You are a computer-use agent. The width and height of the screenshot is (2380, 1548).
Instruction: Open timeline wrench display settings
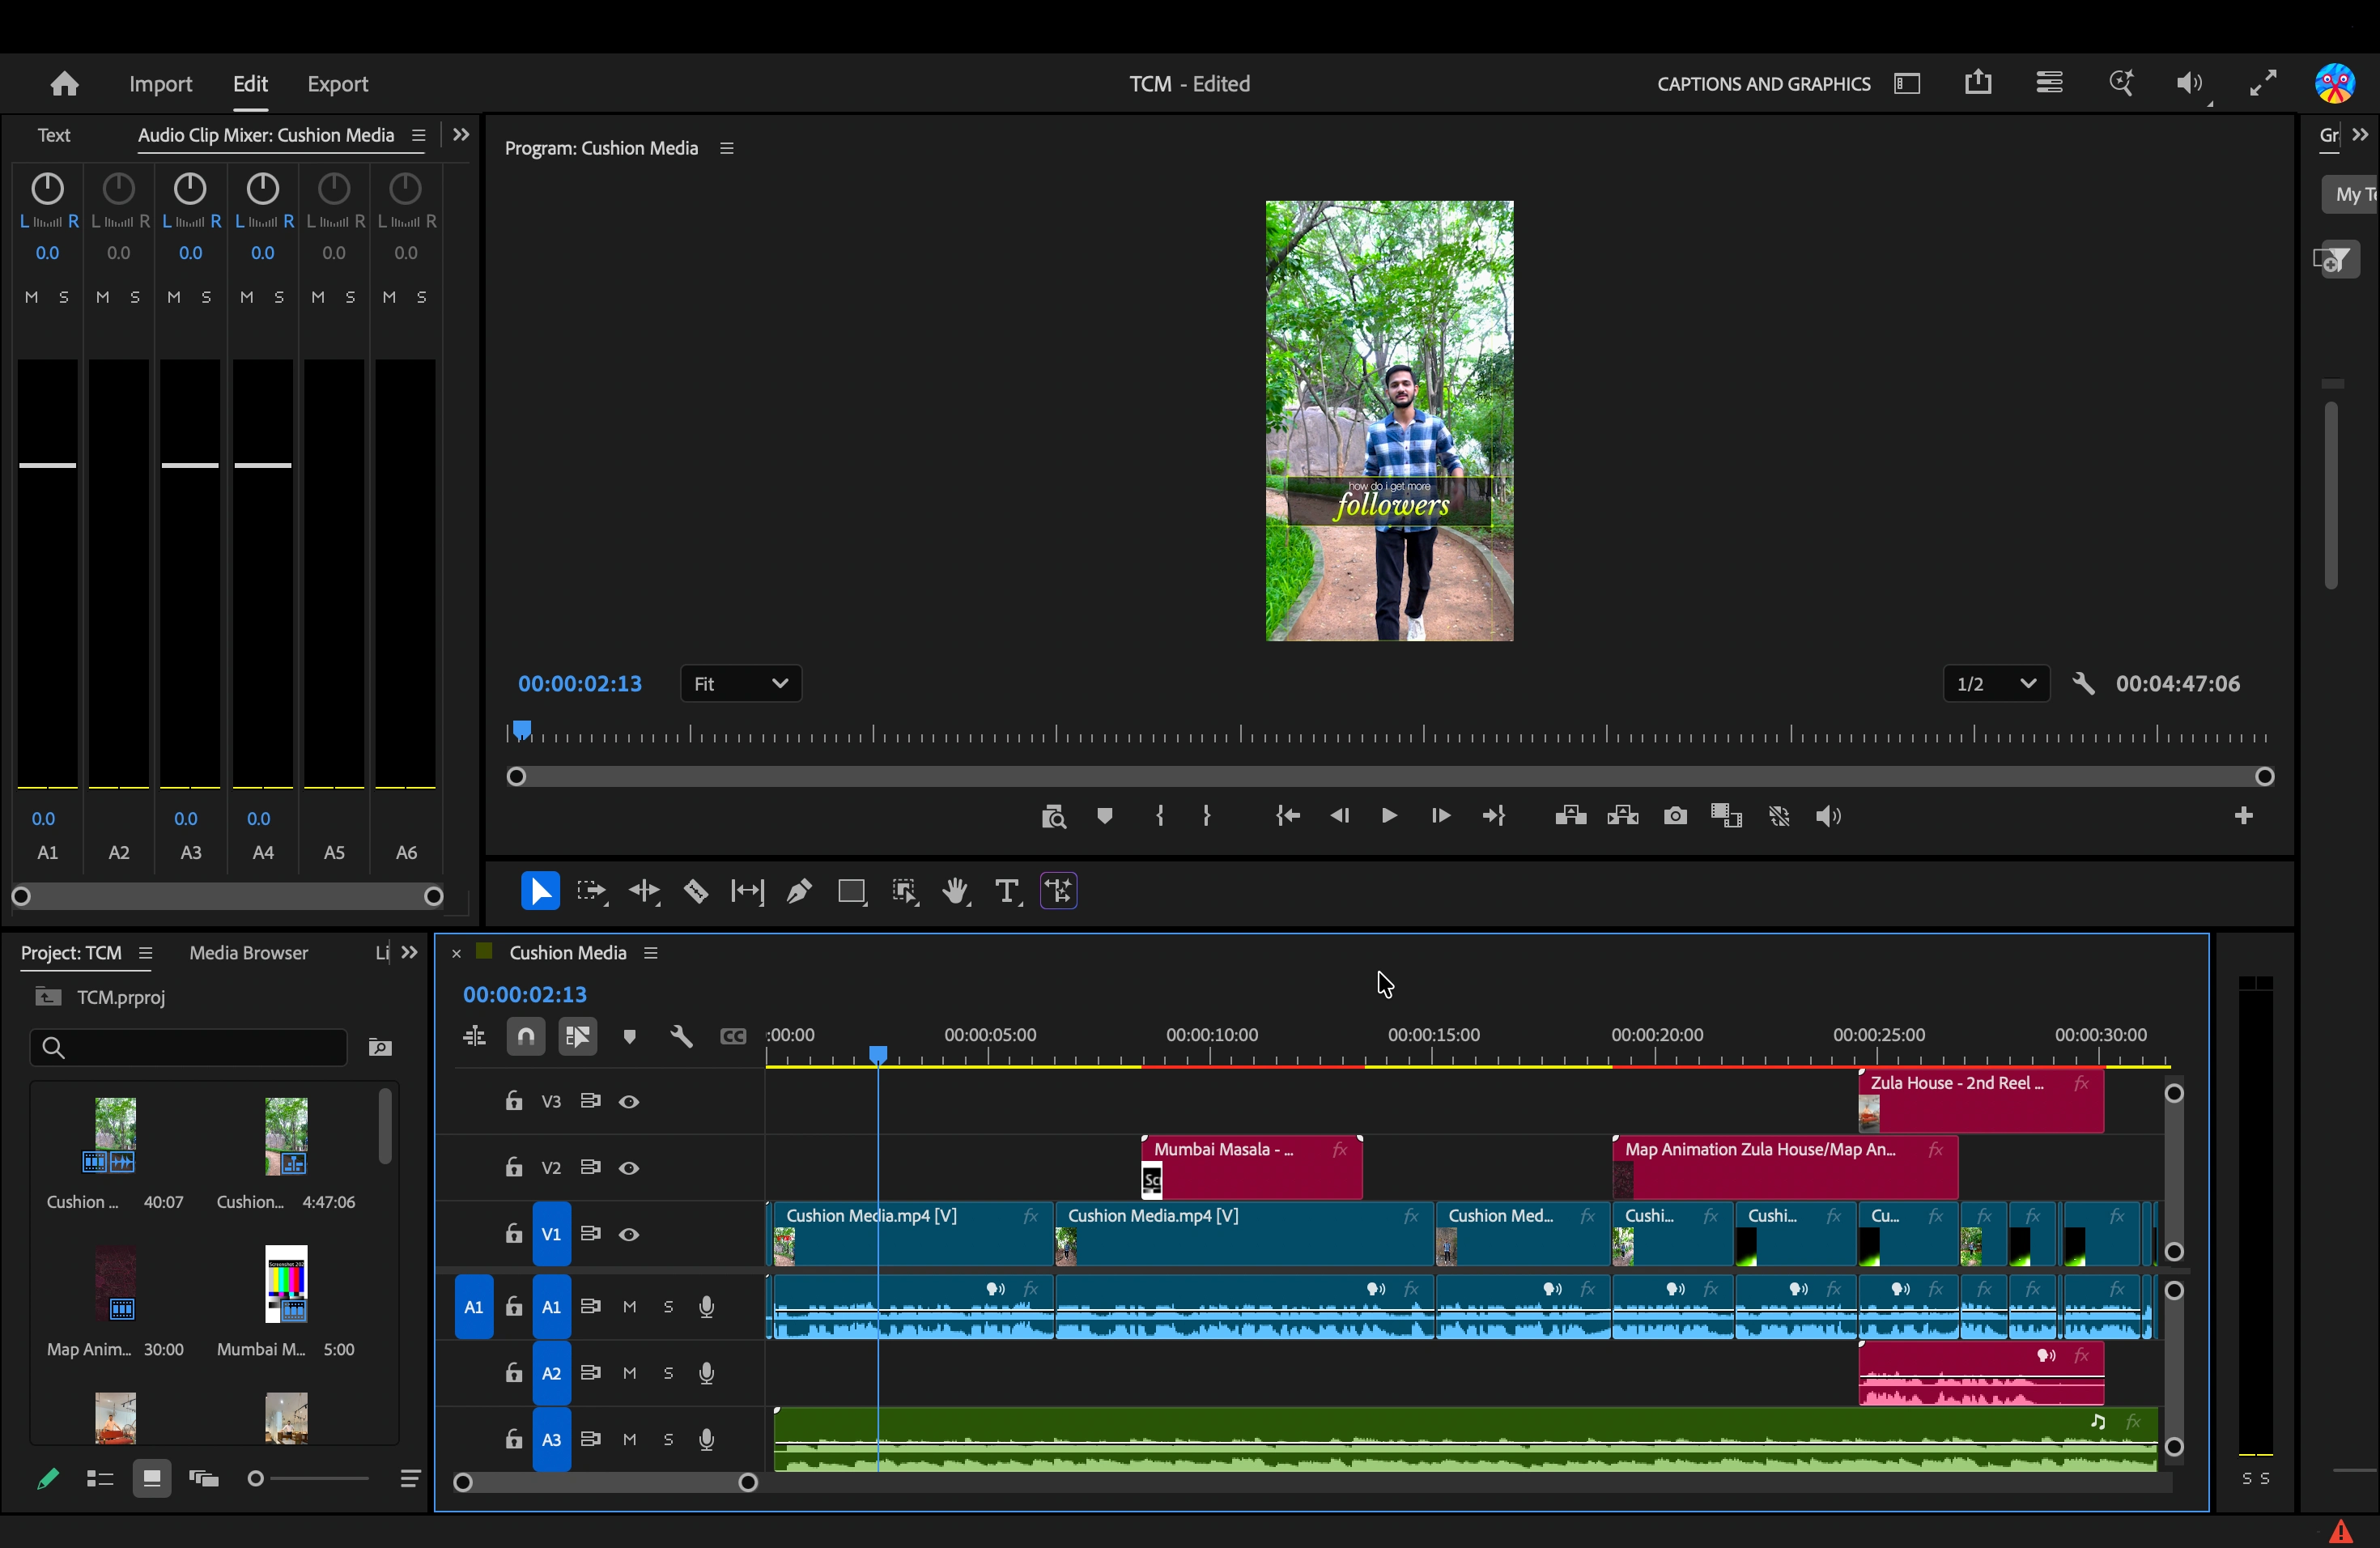681,1037
